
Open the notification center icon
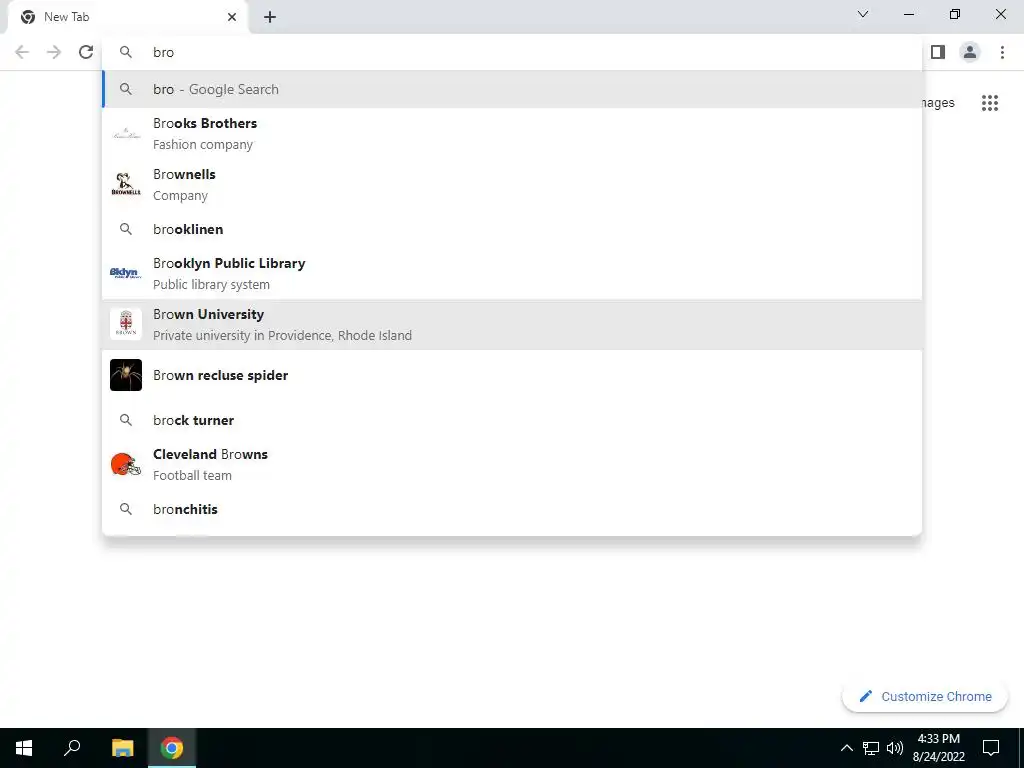pyautogui.click(x=991, y=748)
